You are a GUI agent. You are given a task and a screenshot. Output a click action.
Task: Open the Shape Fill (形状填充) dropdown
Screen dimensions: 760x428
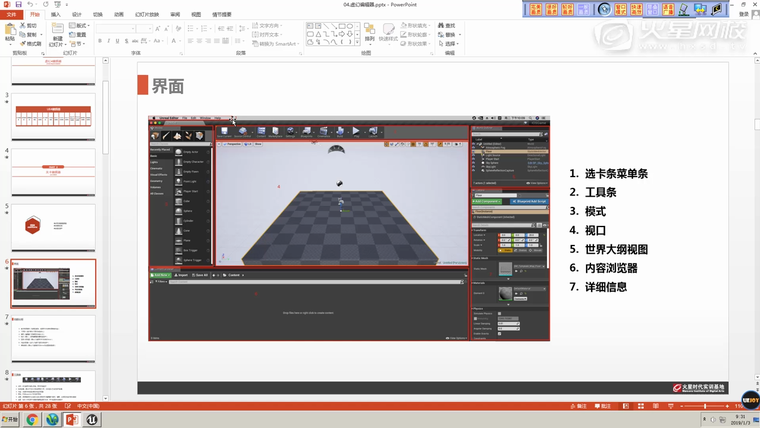click(419, 25)
